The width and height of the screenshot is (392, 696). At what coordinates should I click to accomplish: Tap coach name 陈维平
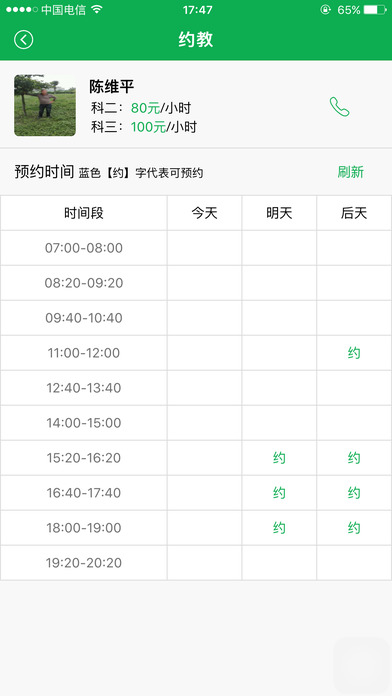[x=111, y=87]
